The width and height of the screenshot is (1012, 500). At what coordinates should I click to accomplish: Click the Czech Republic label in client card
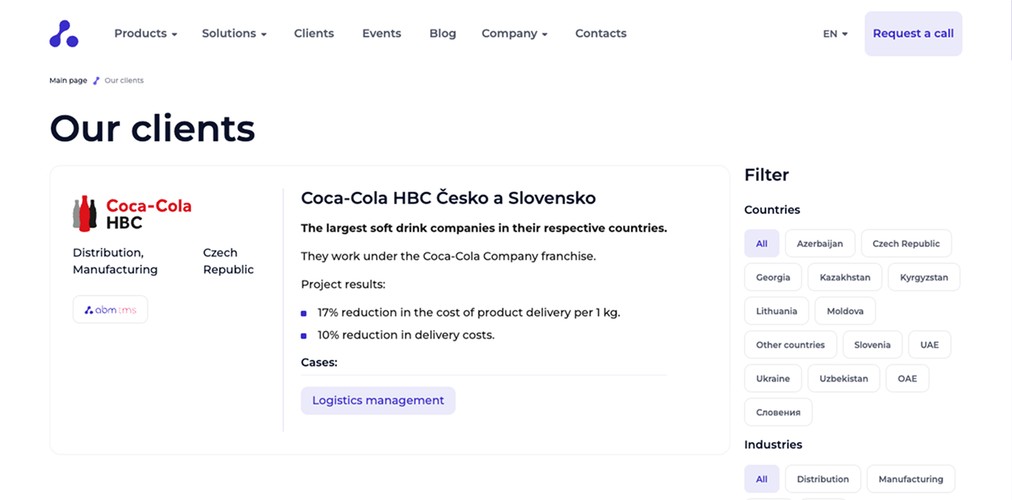[228, 261]
